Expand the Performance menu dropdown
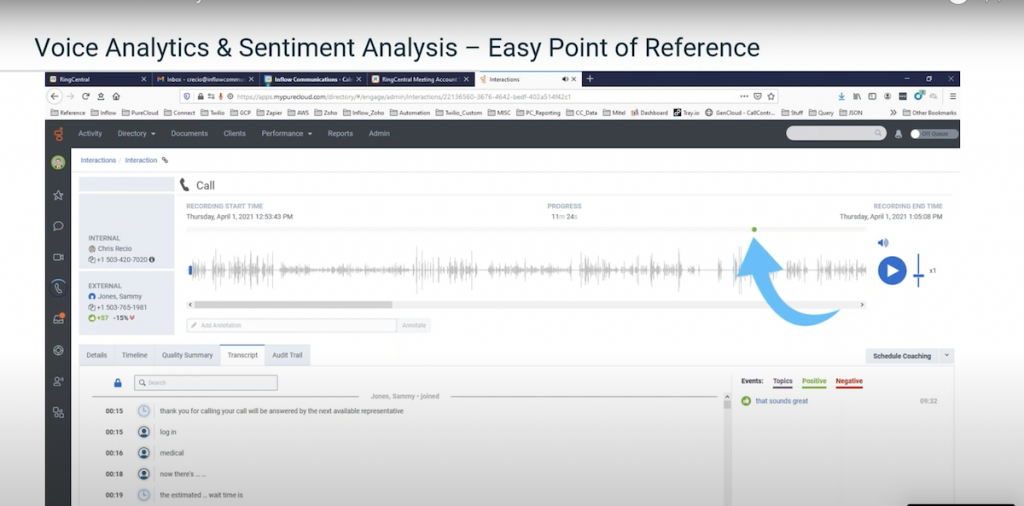The width and height of the screenshot is (1024, 506). (287, 133)
